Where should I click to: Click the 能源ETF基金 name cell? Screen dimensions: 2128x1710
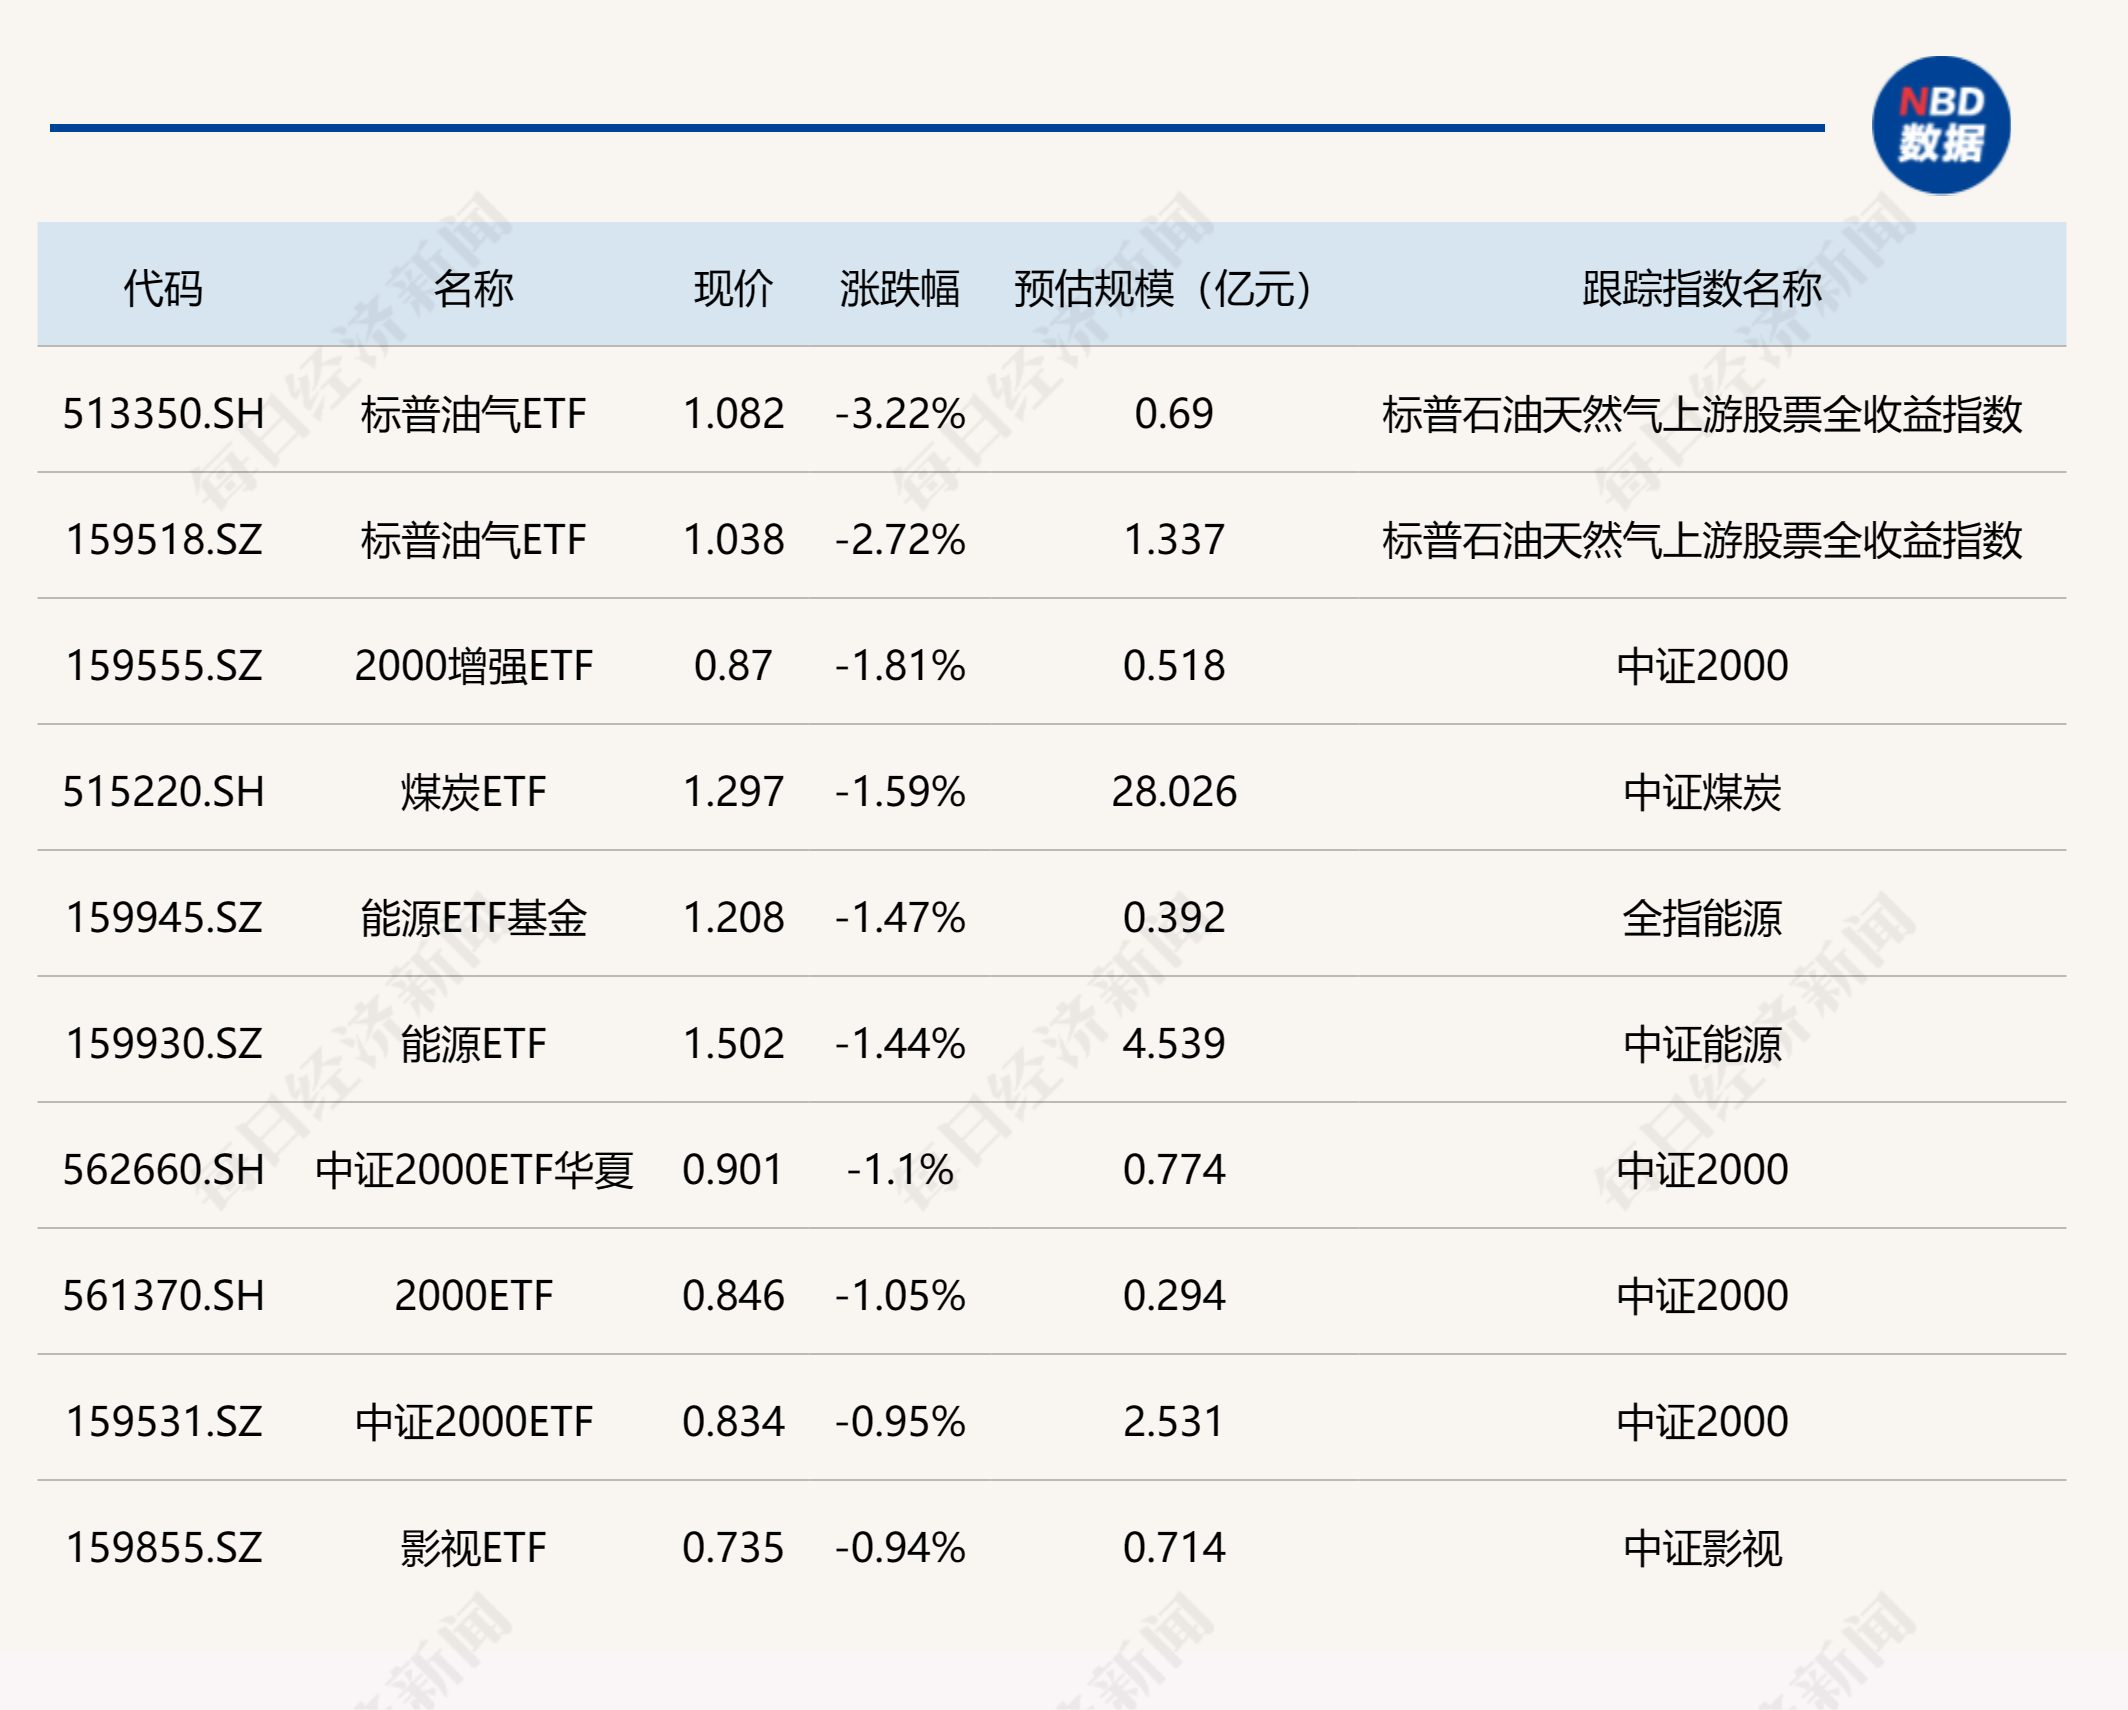pyautogui.click(x=473, y=918)
